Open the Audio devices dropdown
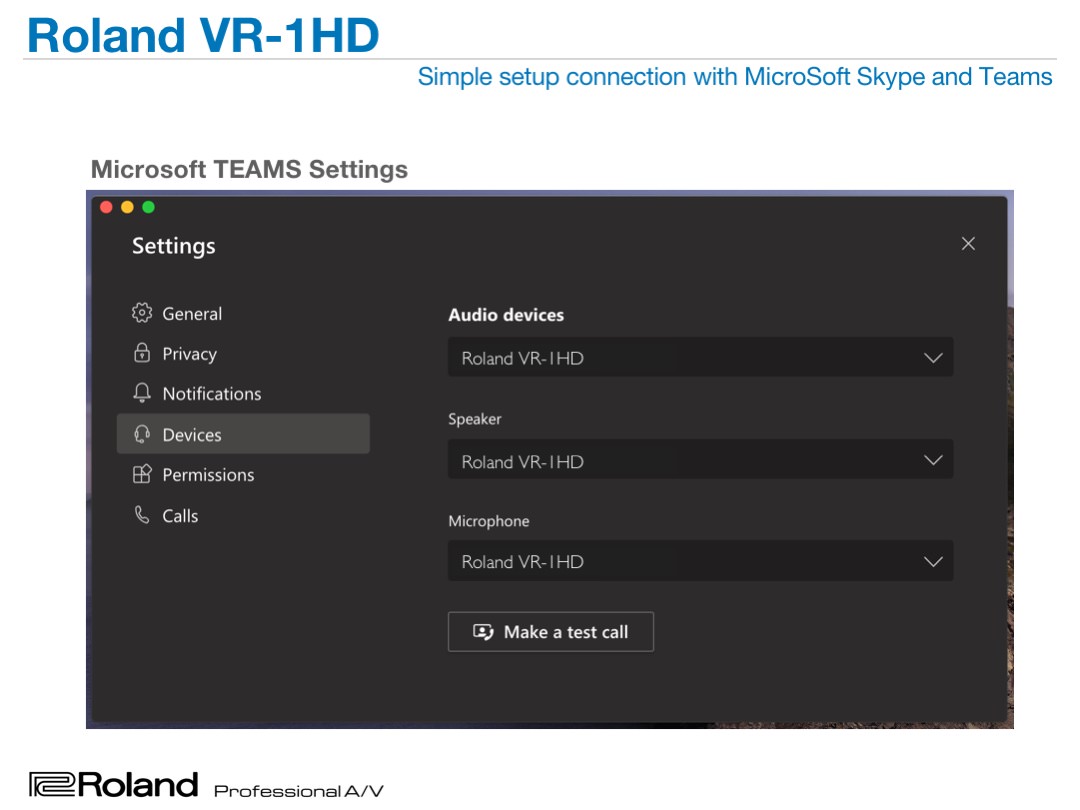Viewport: 1080px width, 810px height. 700,358
